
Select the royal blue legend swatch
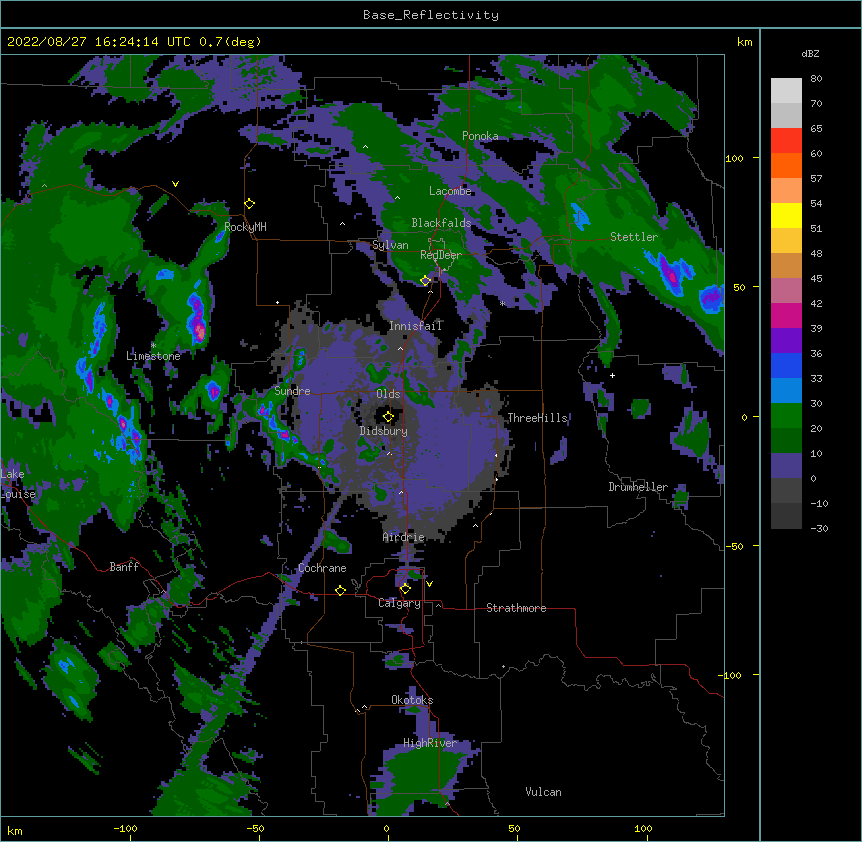tap(786, 365)
